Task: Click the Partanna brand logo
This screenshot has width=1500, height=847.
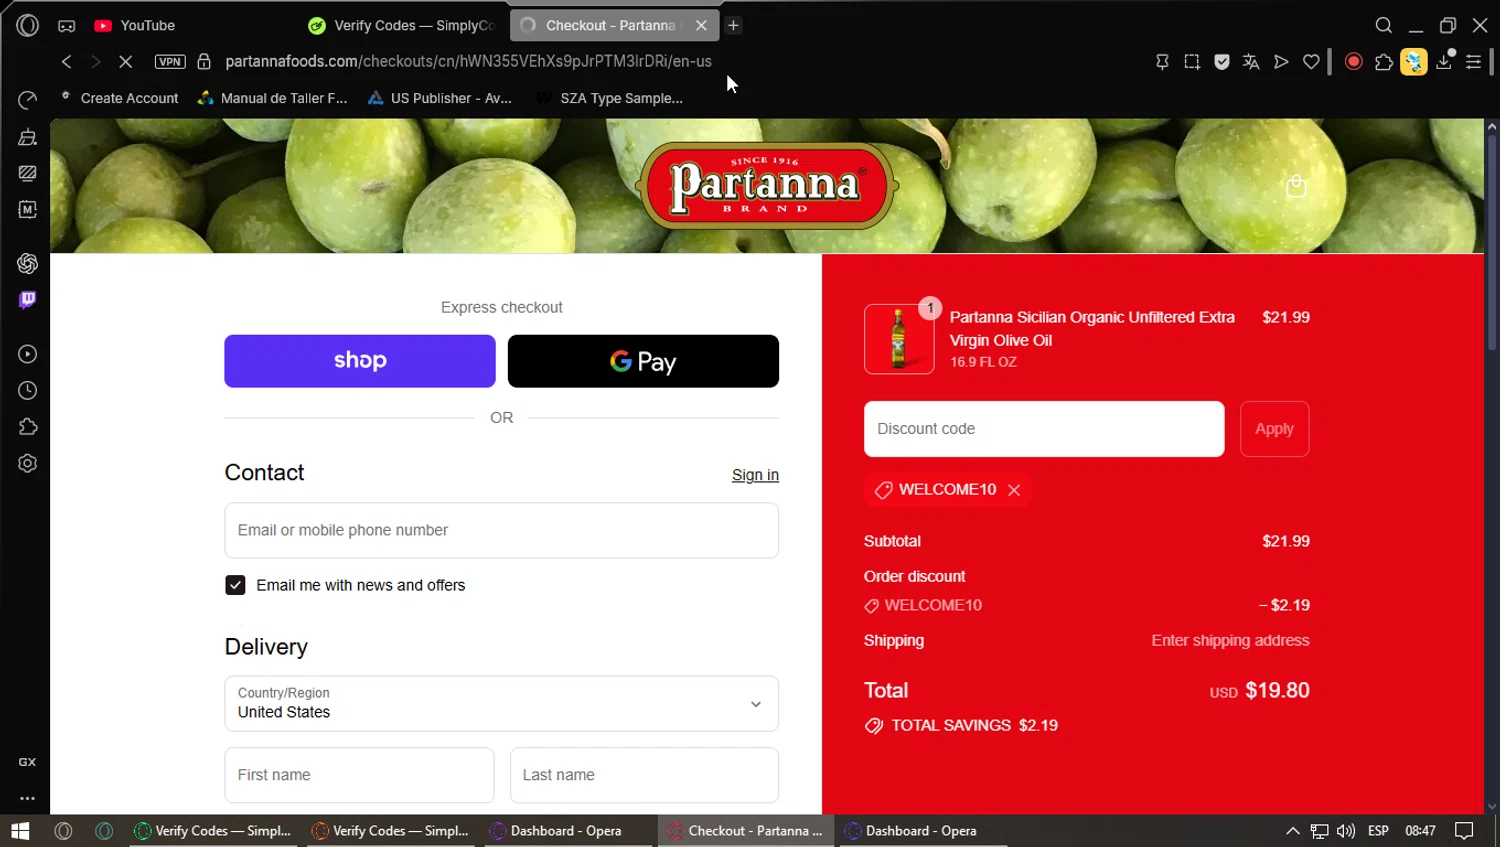Action: pyautogui.click(x=767, y=186)
